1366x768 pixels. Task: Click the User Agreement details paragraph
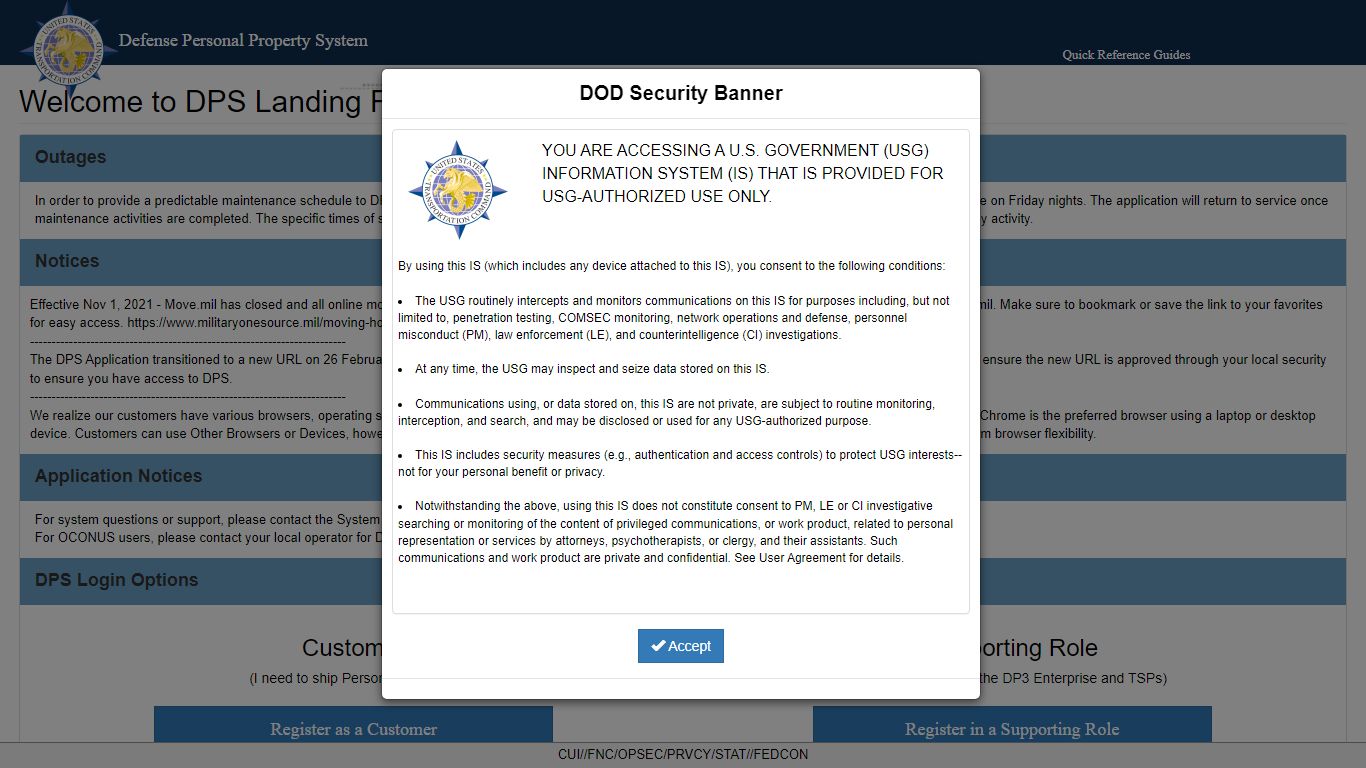[x=676, y=532]
